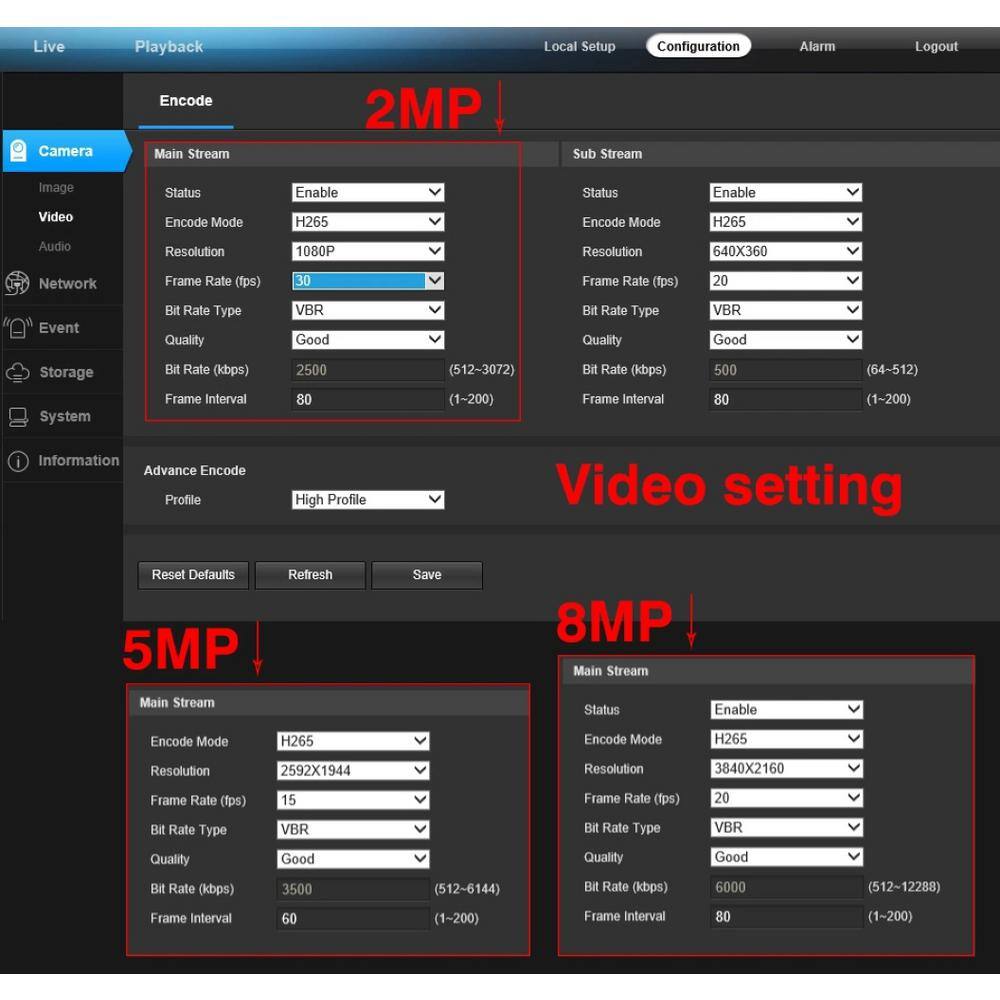Expand Advance Encode Profile dropdown

368,500
